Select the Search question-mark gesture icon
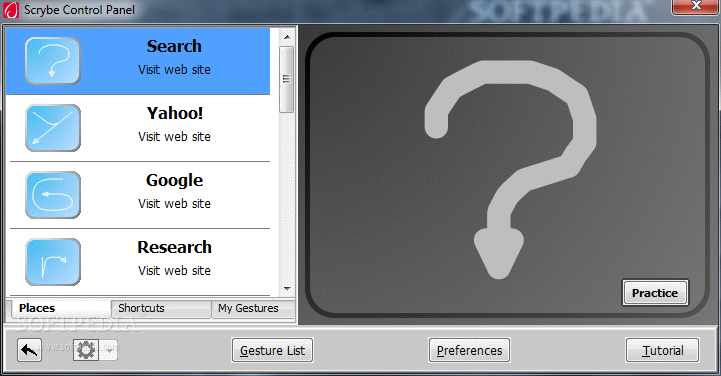This screenshot has height=376, width=721. (x=53, y=61)
